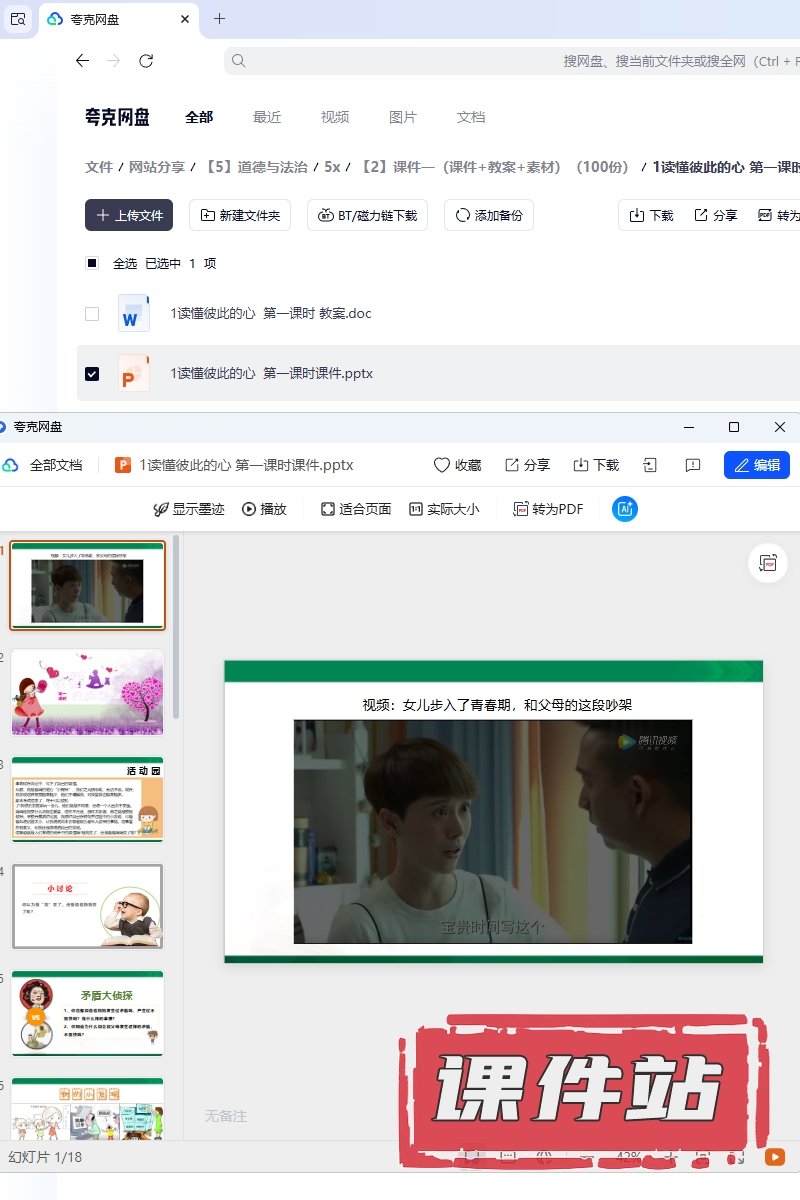Screen dimensions: 800x1200
Task: Click the 上传文件 upload button
Action: point(129,215)
